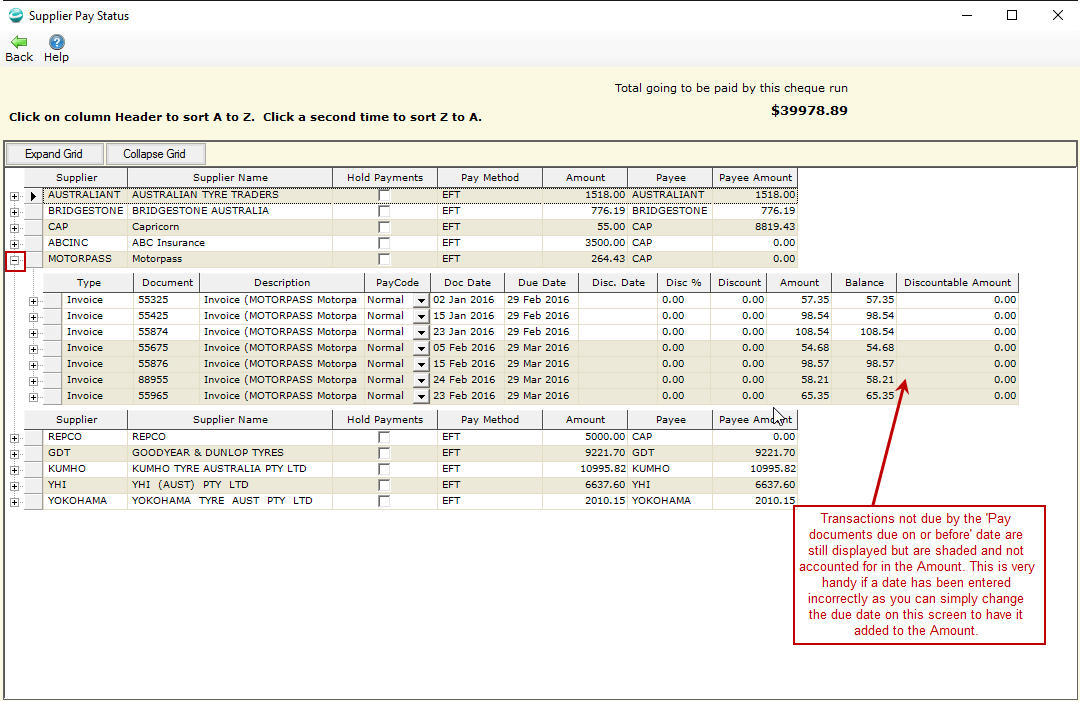Screen dimensions: 1080x701
Task: Enable Hold Payments for KUMHO TYRE AUSTRALIA
Action: pos(384,470)
